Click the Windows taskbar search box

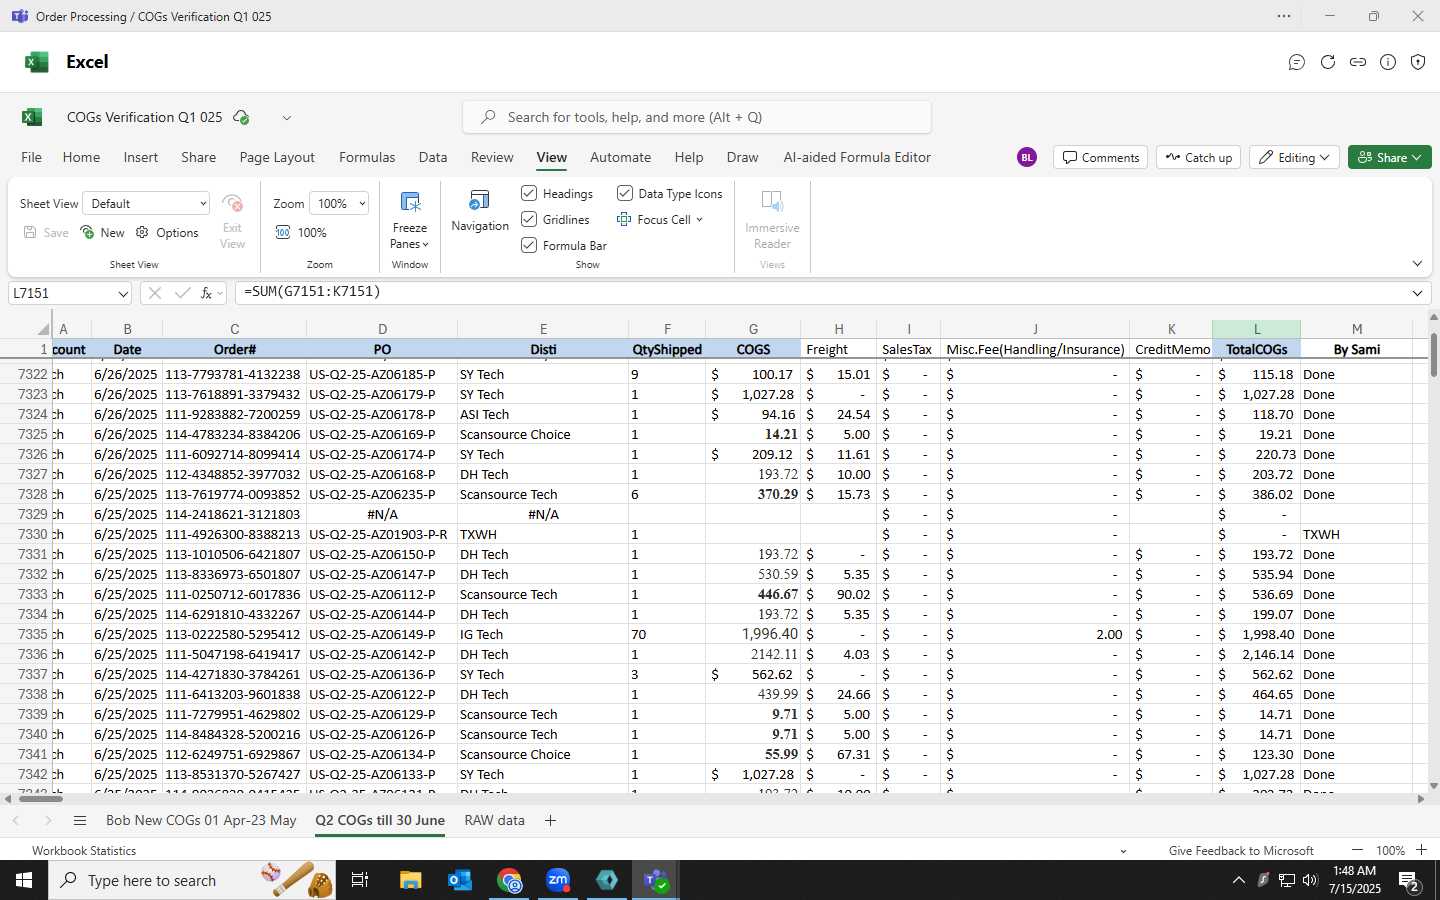(191, 880)
